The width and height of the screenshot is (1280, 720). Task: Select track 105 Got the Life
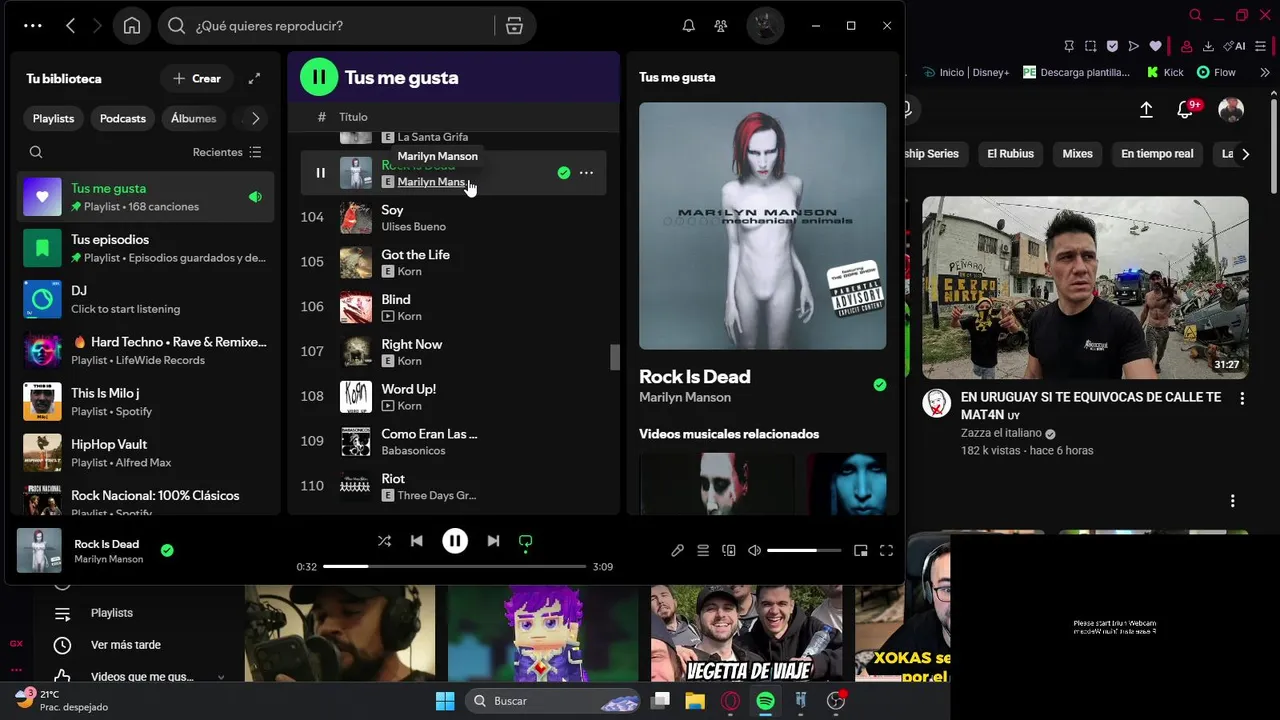point(453,262)
